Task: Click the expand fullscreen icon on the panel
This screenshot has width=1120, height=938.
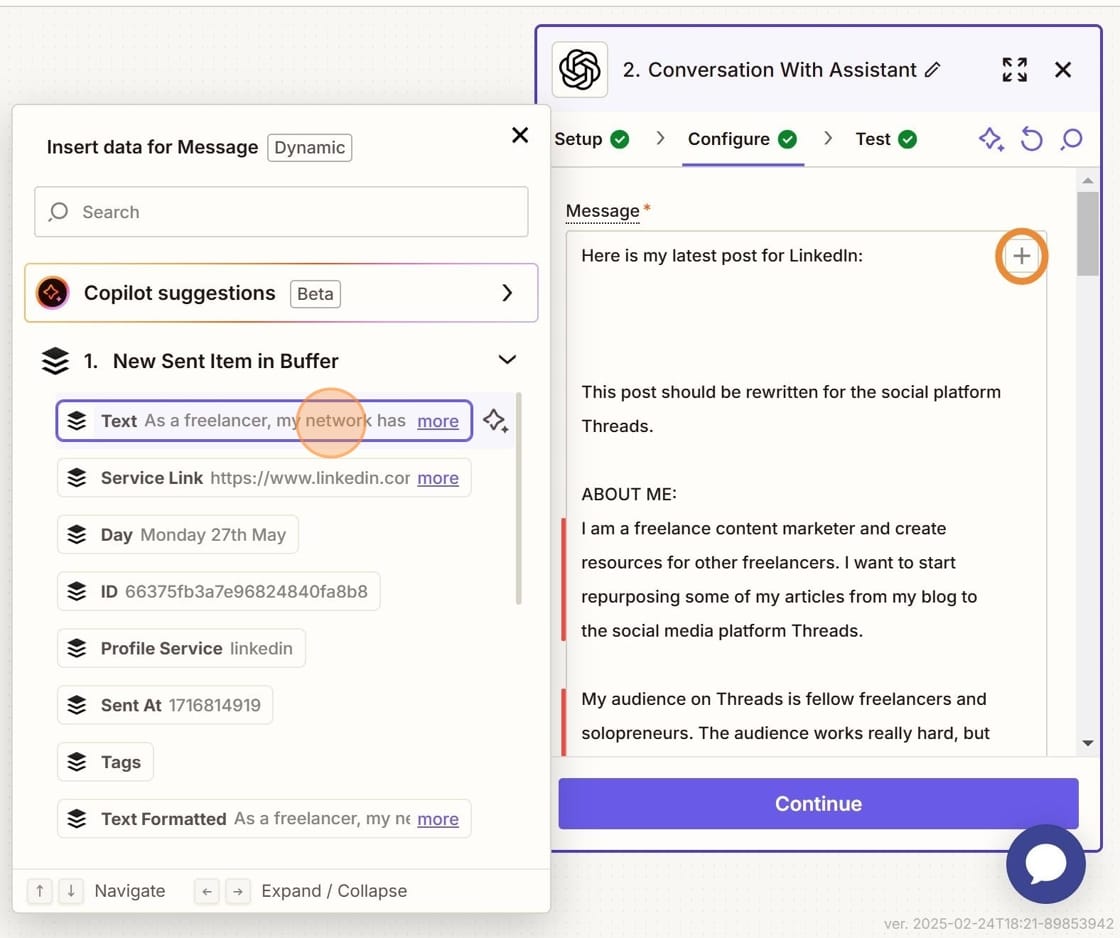Action: tap(1014, 70)
